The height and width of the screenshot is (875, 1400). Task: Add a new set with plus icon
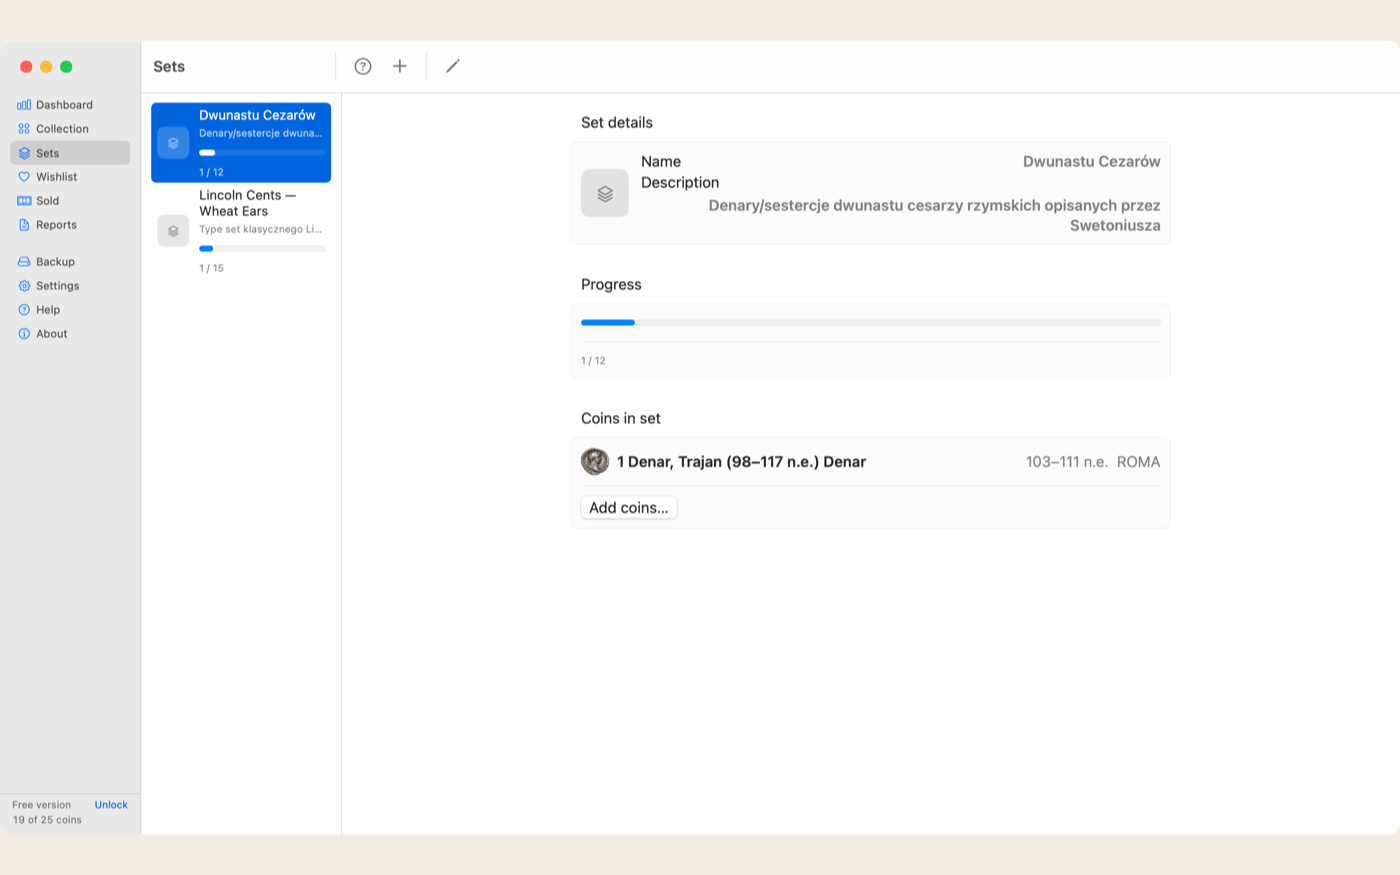coord(400,66)
